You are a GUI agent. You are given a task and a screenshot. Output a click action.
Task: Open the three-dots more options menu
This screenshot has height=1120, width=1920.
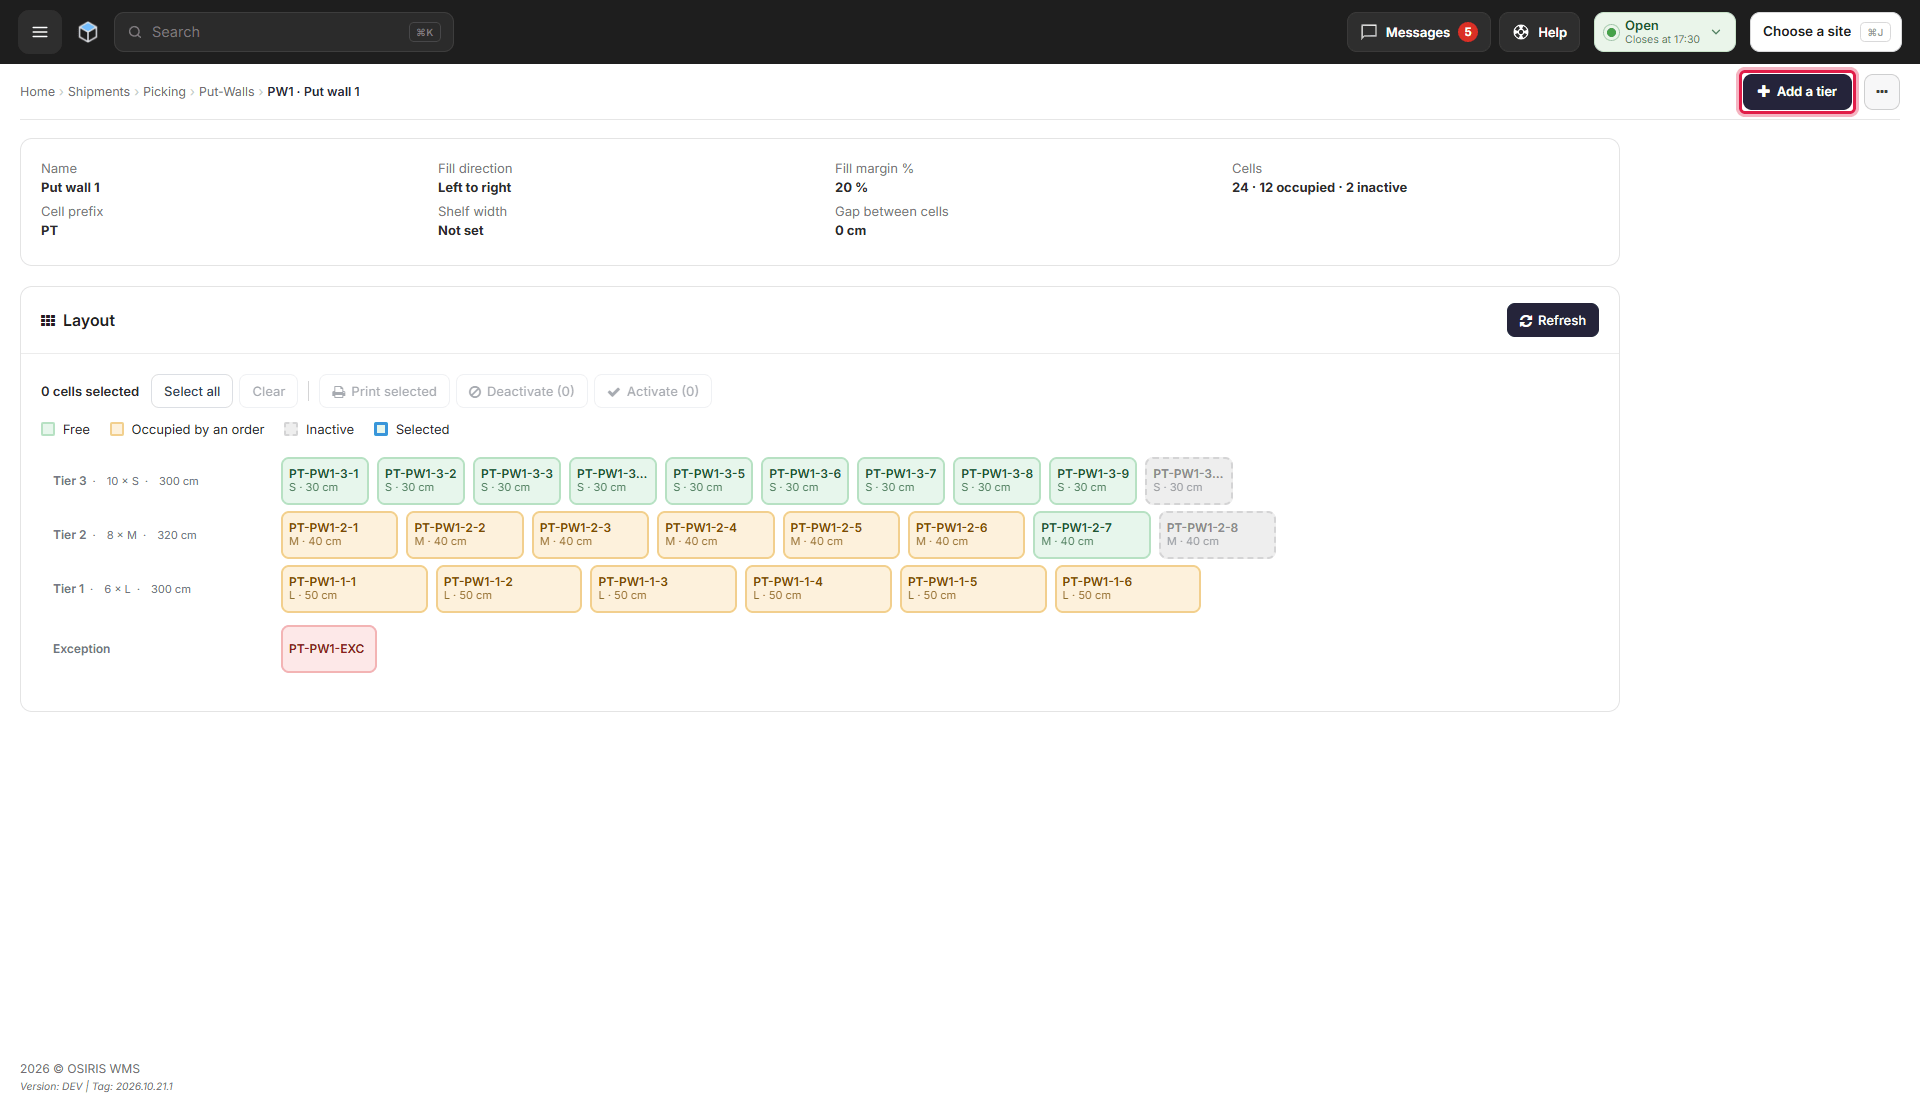pos(1881,92)
